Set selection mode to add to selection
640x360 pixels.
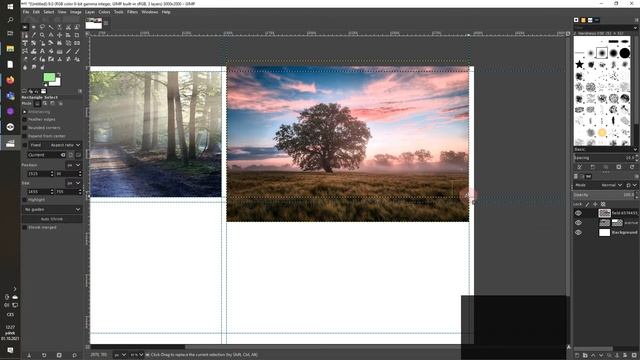[45, 104]
